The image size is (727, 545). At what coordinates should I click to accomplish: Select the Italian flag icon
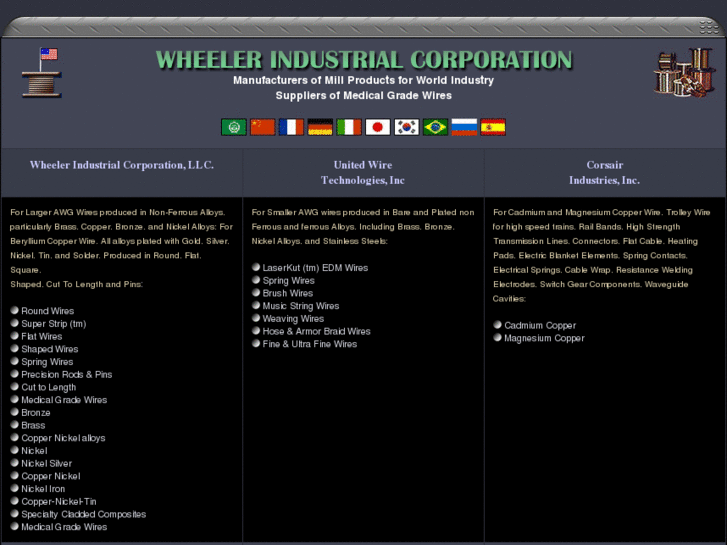(349, 127)
